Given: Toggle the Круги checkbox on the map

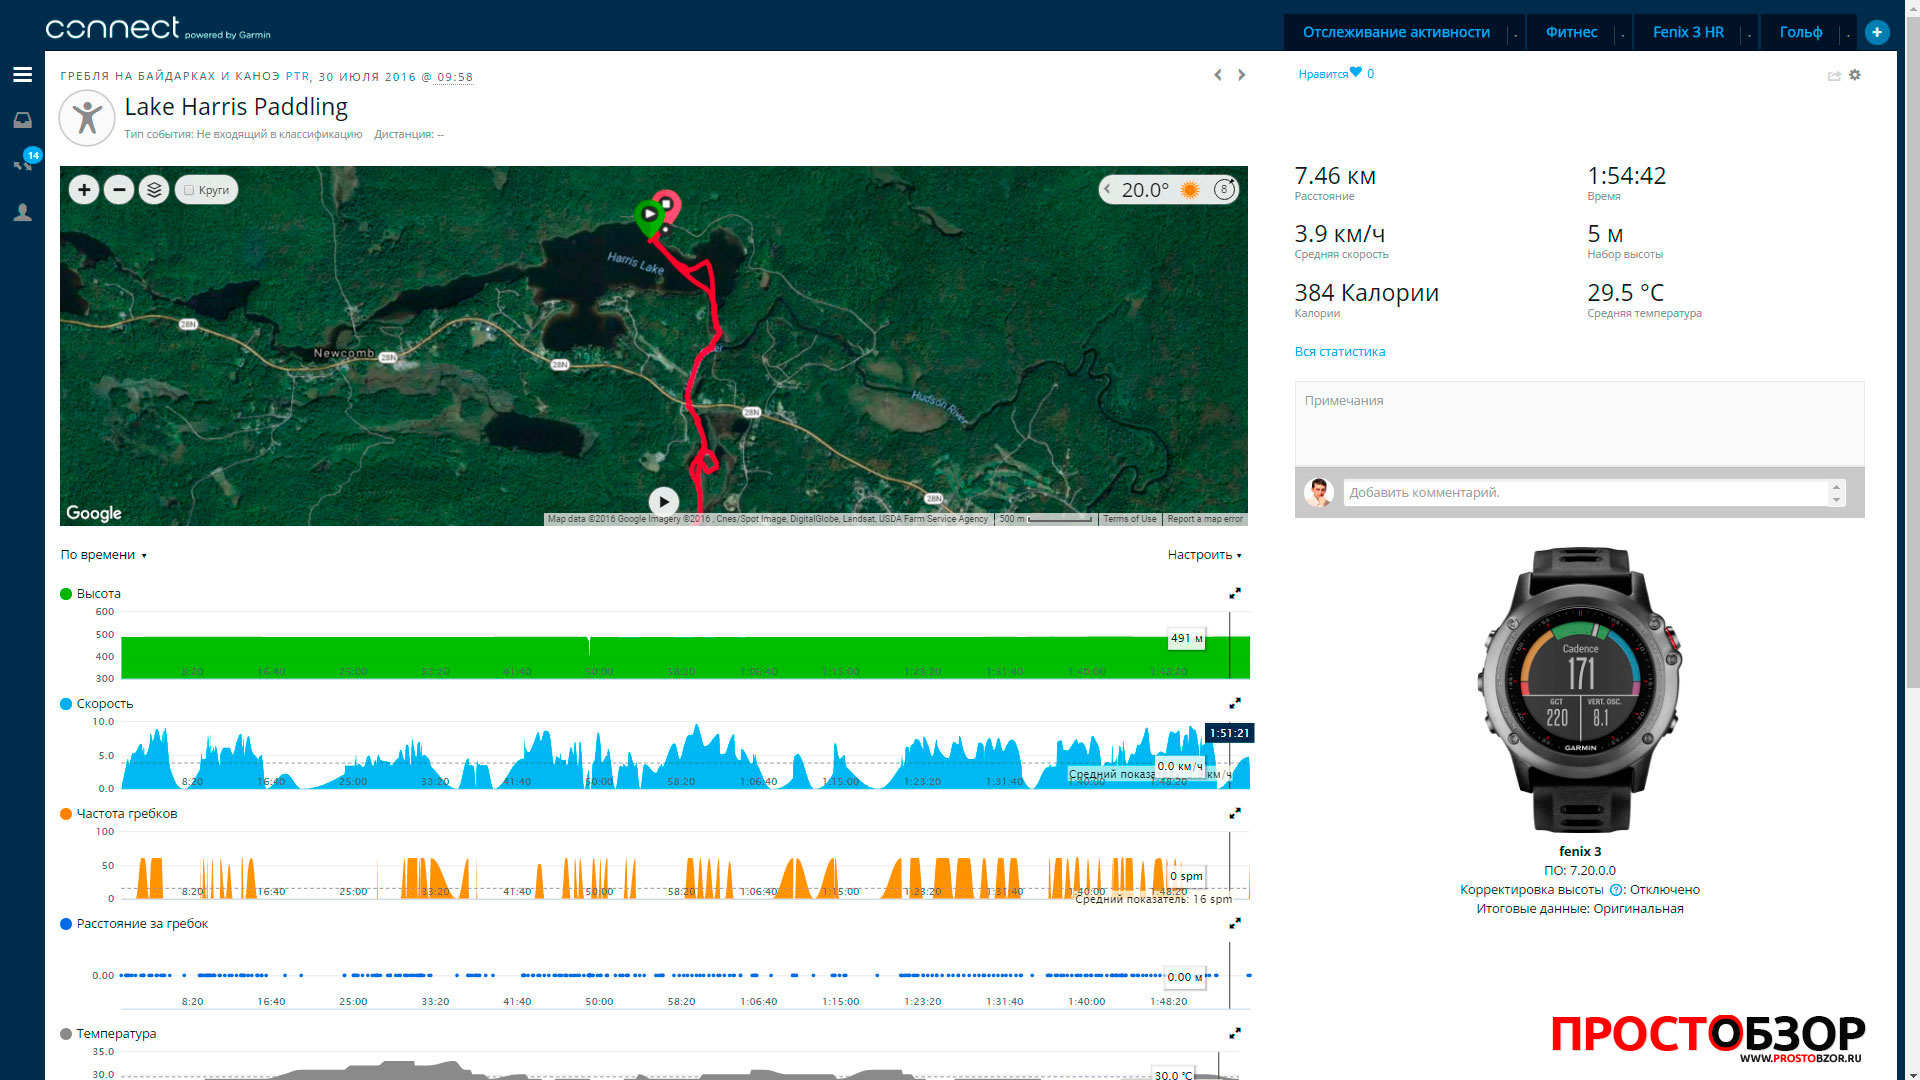Looking at the screenshot, I should (x=189, y=190).
